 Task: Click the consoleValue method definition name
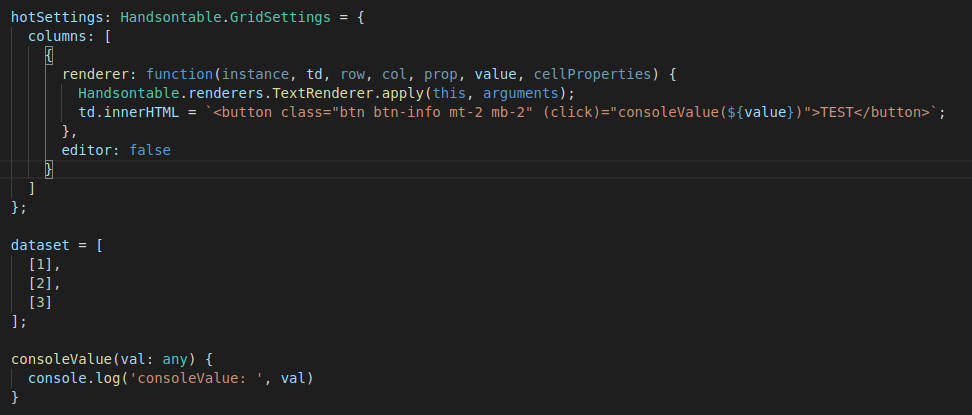coord(61,359)
